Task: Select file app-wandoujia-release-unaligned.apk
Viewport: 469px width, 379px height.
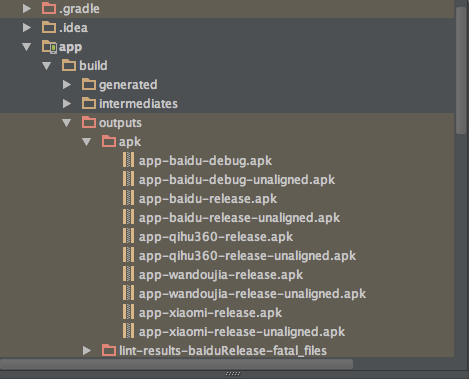Action: (x=252, y=294)
